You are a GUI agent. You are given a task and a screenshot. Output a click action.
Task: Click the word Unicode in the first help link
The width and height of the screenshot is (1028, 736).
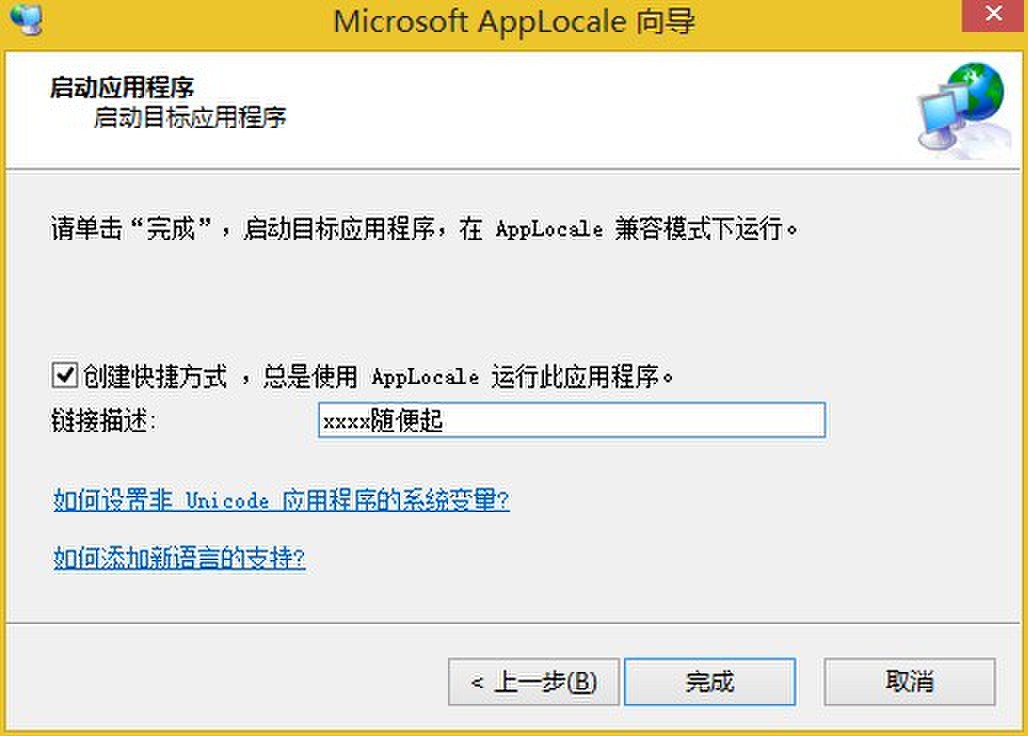(x=227, y=501)
